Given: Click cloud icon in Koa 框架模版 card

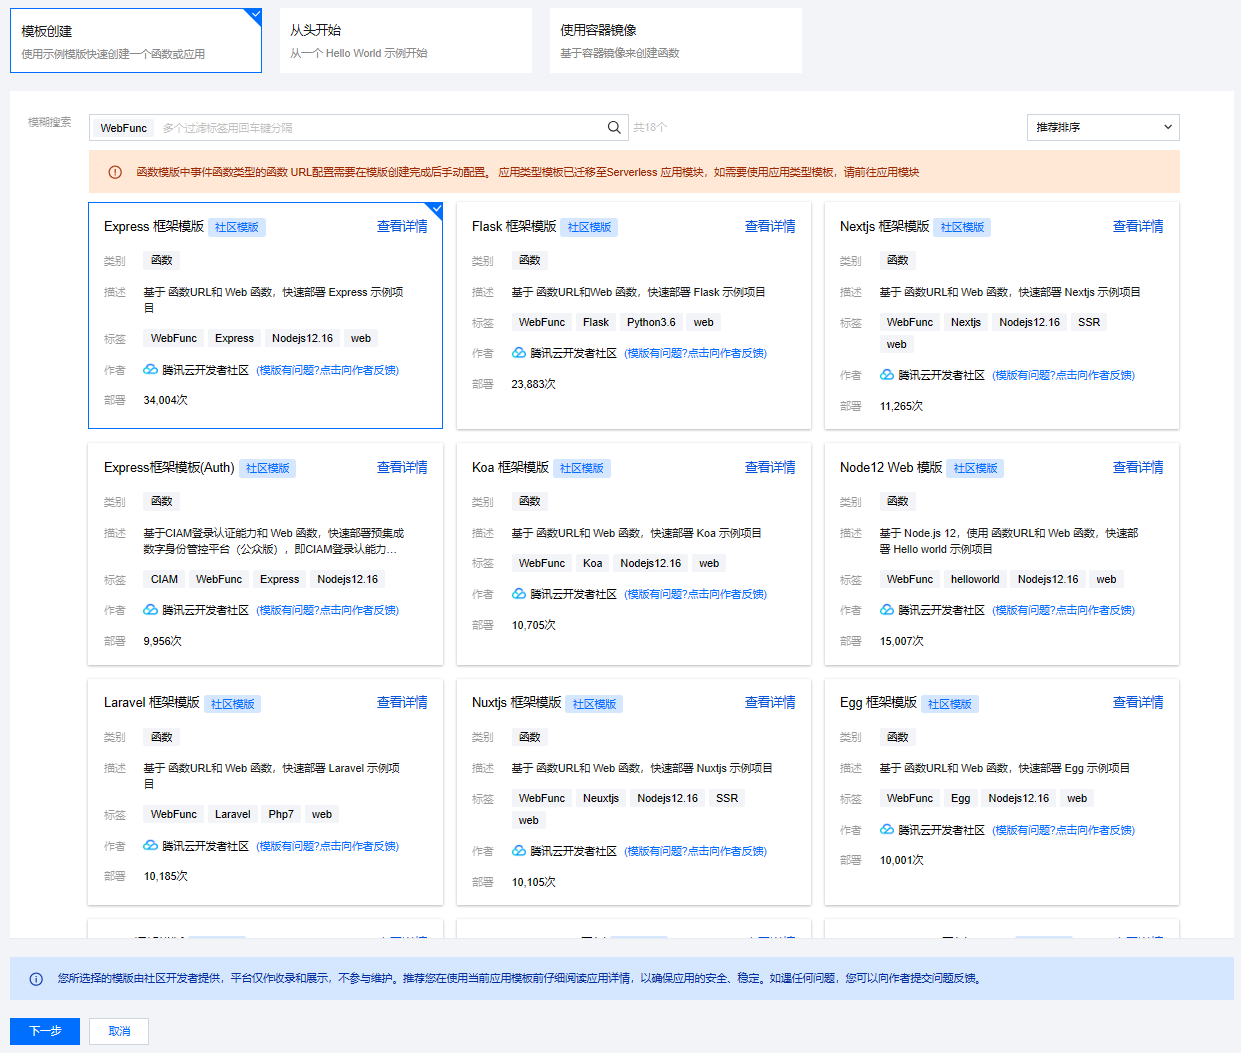Looking at the screenshot, I should (x=519, y=594).
